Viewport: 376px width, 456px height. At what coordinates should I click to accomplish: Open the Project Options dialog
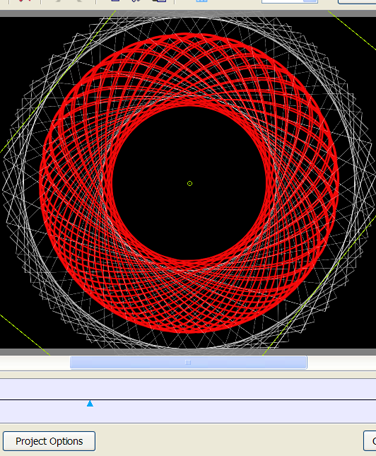49,441
